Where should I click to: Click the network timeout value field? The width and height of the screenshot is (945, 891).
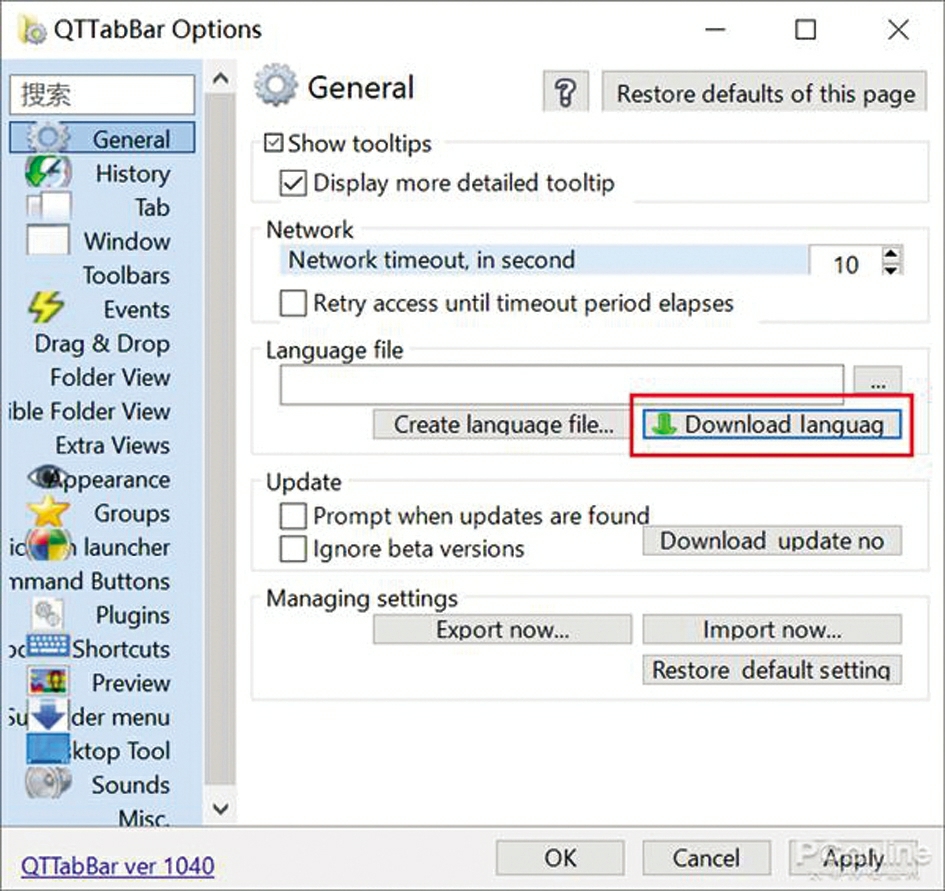point(845,262)
